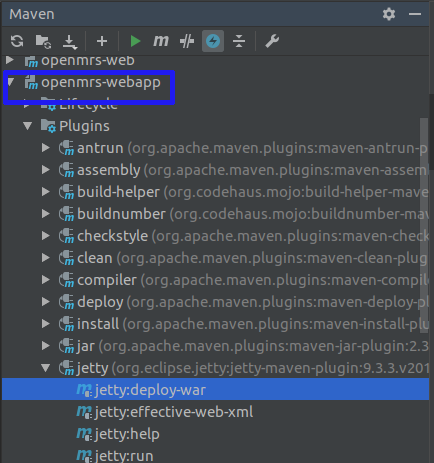434x463 pixels.
Task: Collapse all tree nodes icon
Action: click(239, 41)
